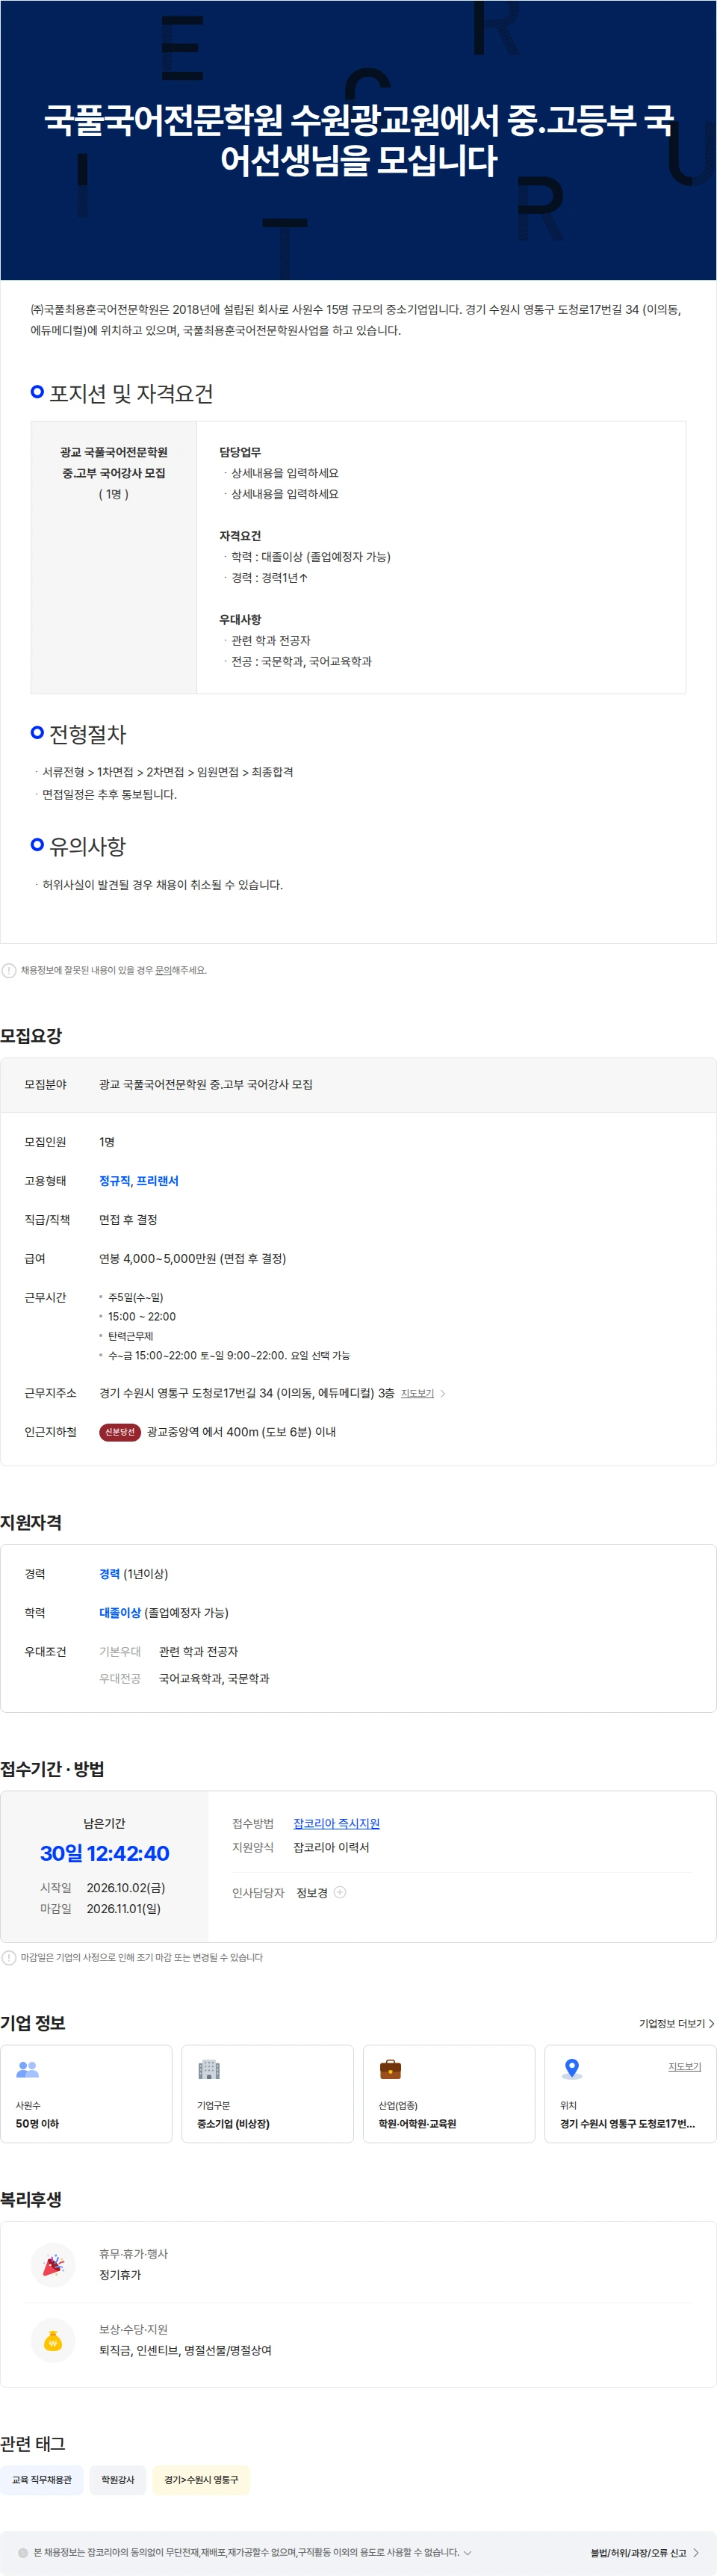Click the 휴무·휴가·행사 party icon
The image size is (717, 2576).
(53, 2264)
